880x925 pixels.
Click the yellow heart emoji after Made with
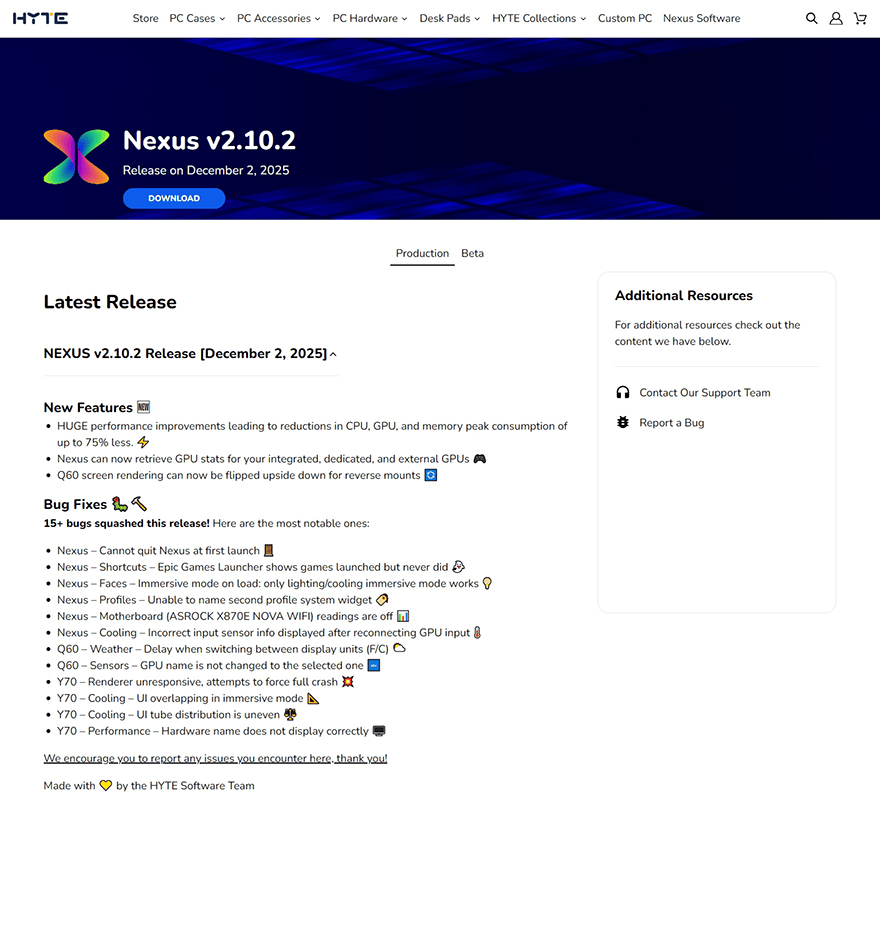(106, 785)
